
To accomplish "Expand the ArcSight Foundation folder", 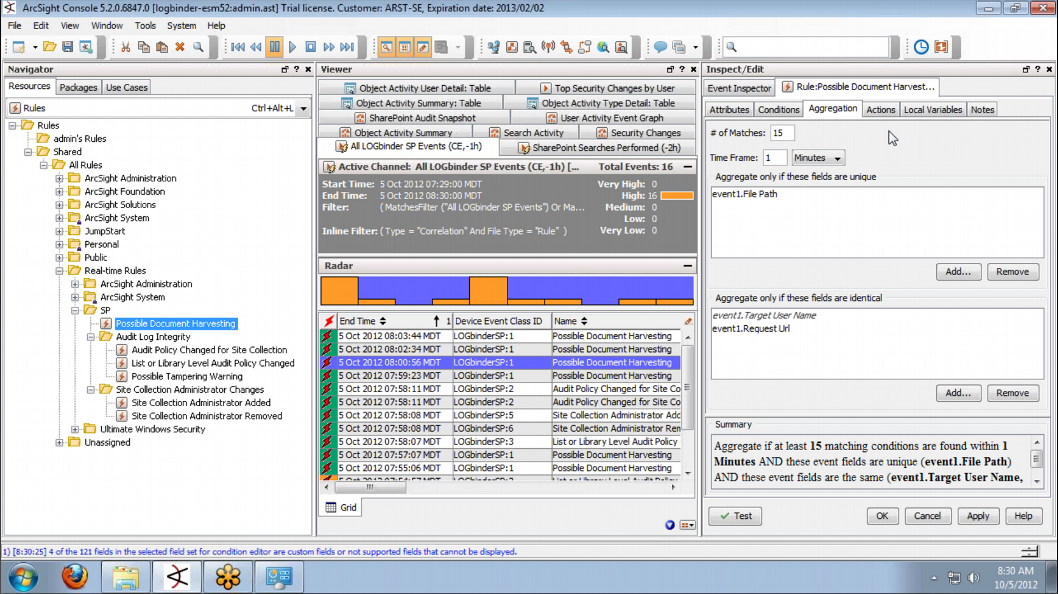I will [x=59, y=192].
